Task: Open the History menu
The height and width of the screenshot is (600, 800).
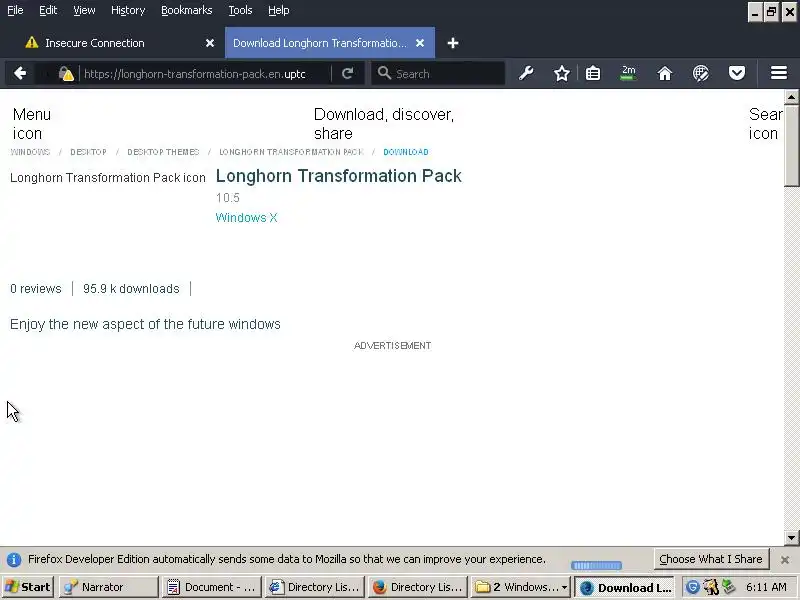Action: pyautogui.click(x=128, y=10)
